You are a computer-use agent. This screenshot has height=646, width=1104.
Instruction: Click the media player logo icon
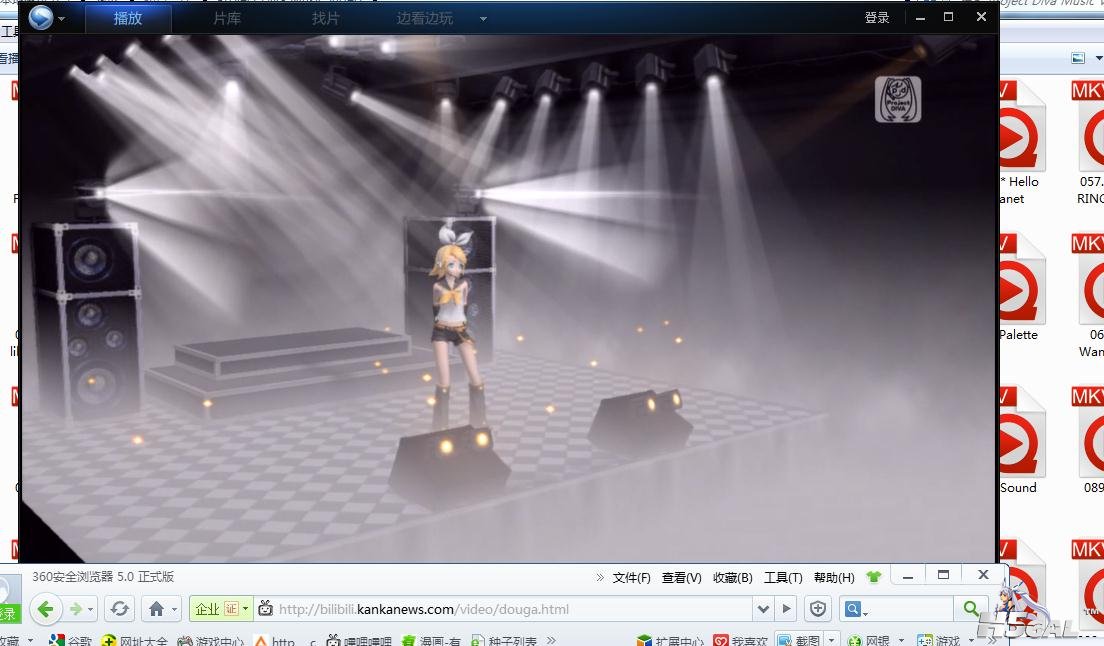coord(41,17)
